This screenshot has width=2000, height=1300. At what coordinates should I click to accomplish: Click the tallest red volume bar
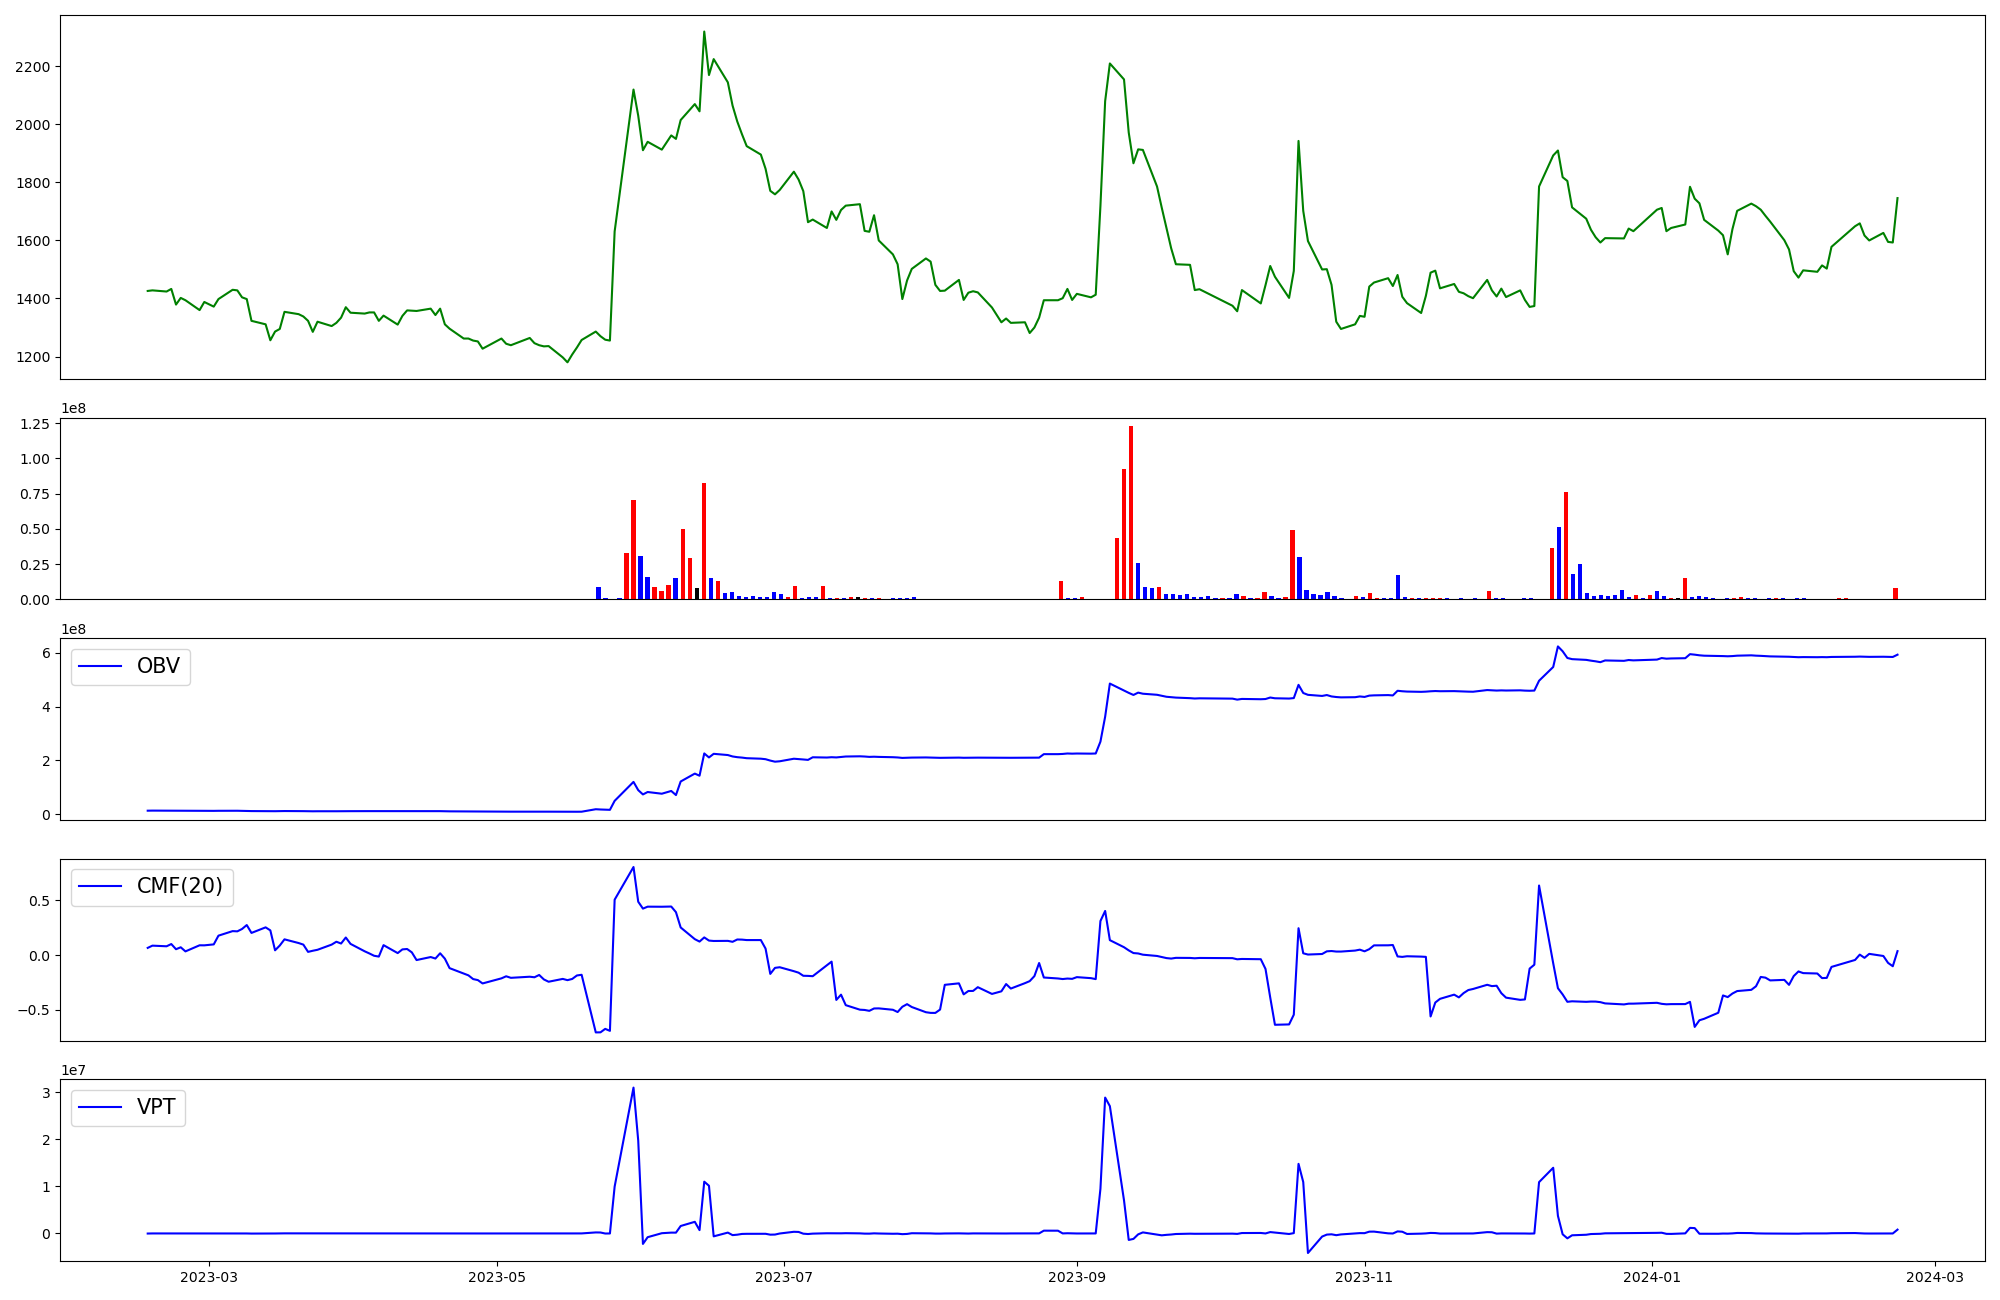coord(1131,512)
